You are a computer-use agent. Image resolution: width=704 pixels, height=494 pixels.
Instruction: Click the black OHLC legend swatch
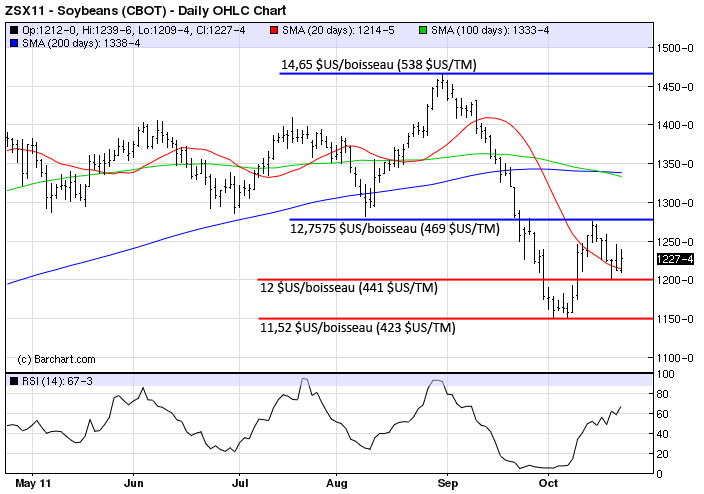click(x=13, y=31)
